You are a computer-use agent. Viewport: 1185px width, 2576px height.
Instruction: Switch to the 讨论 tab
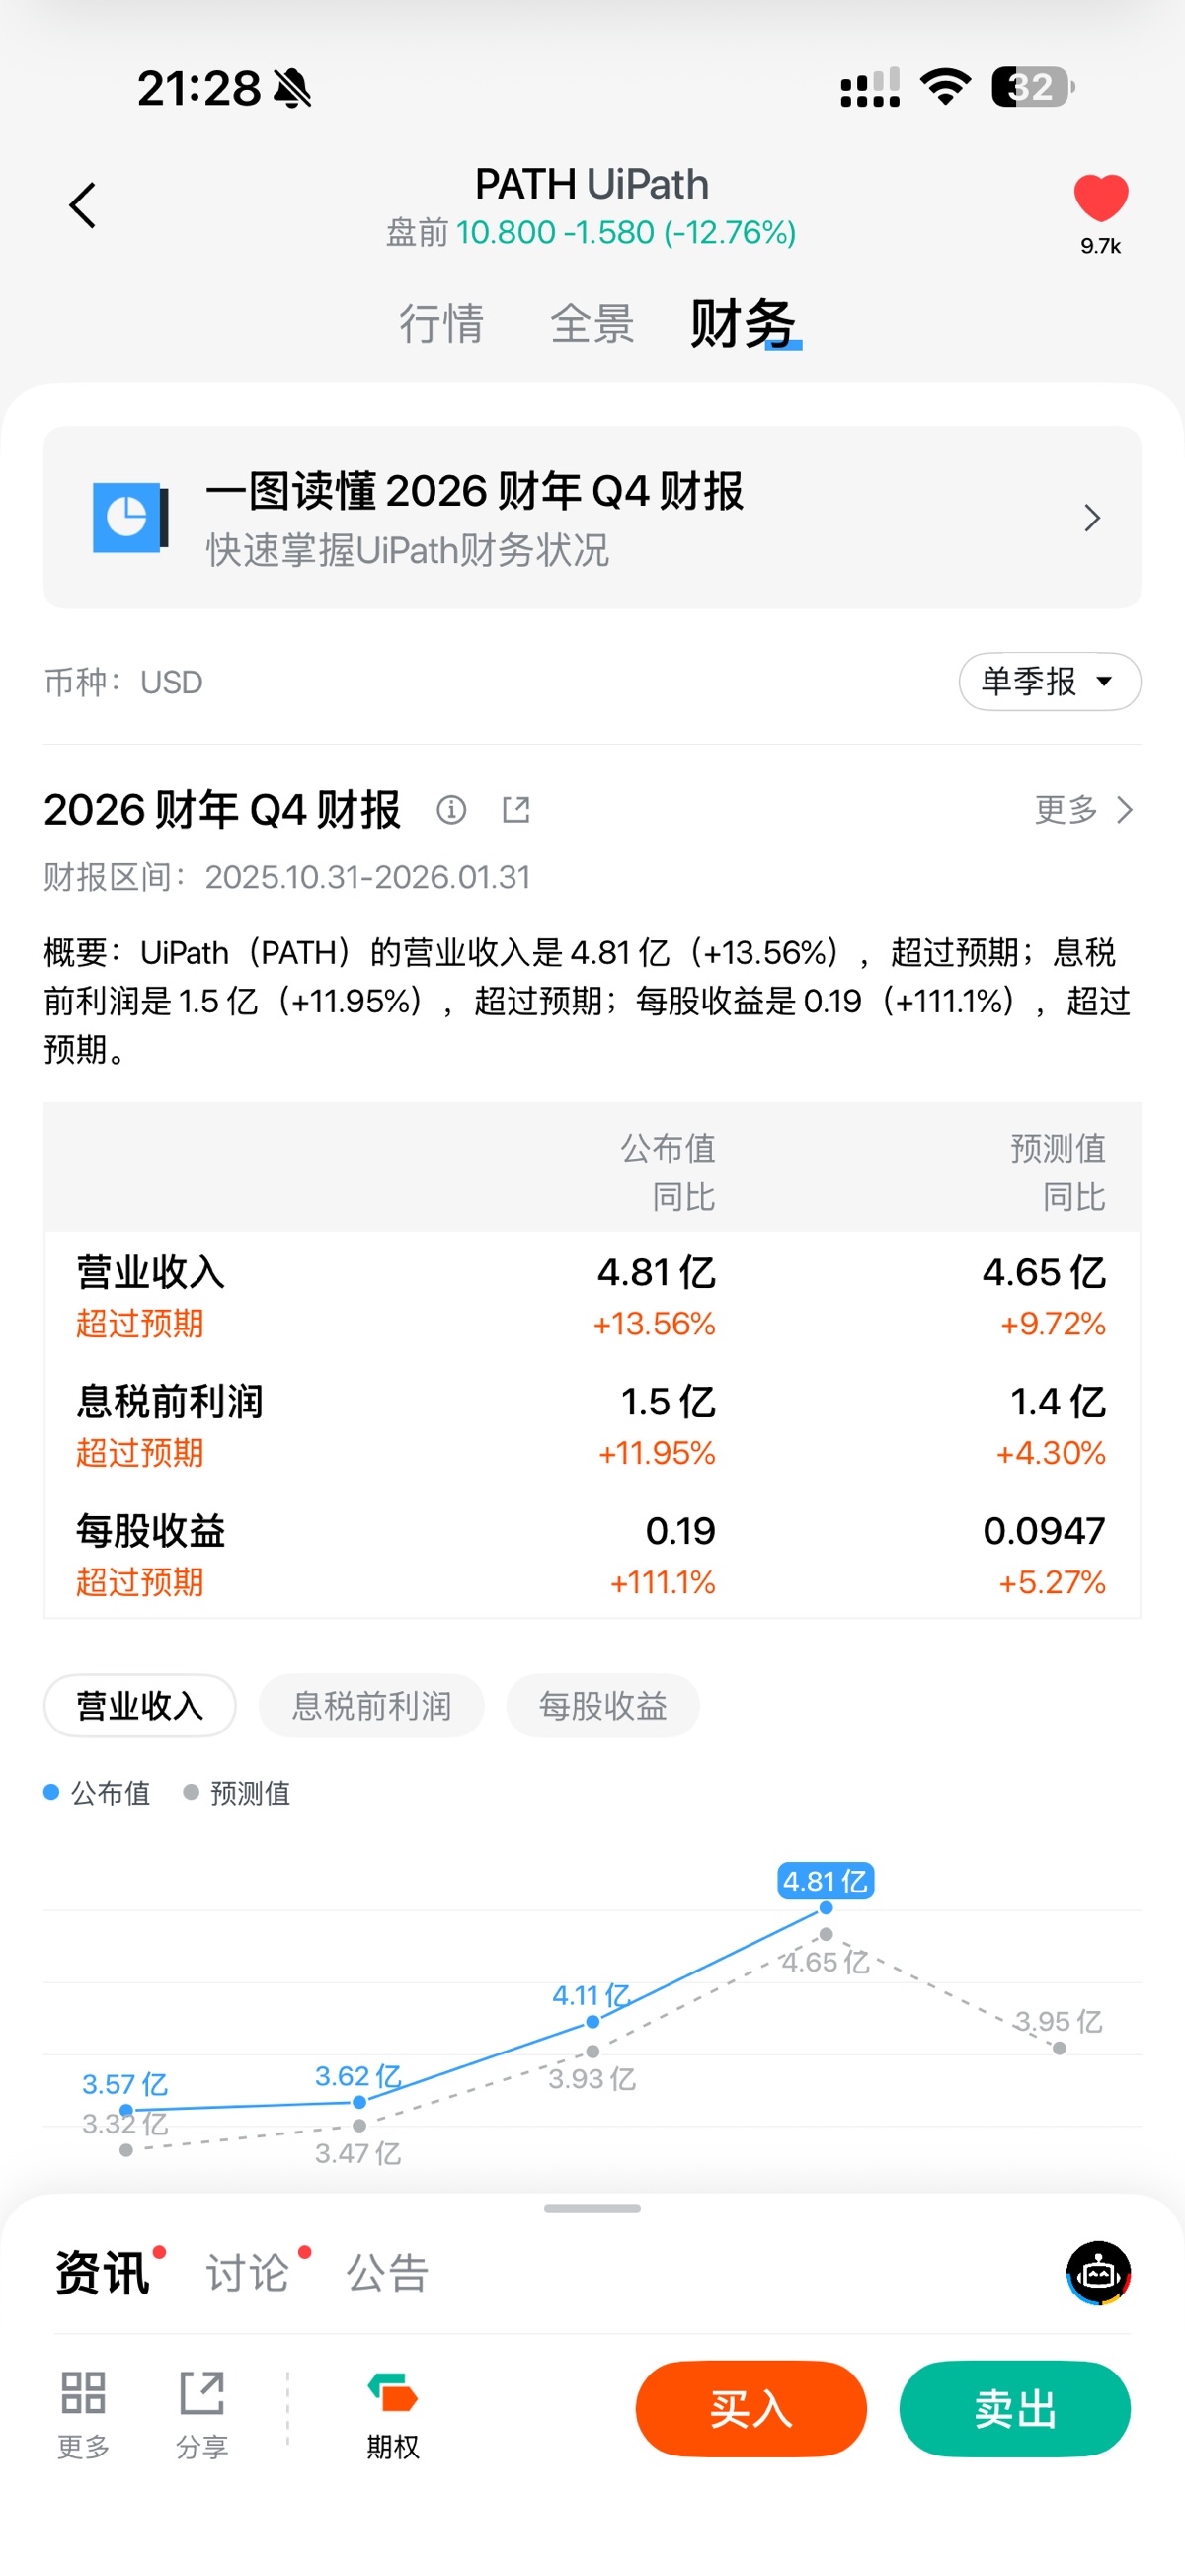[x=247, y=2272]
